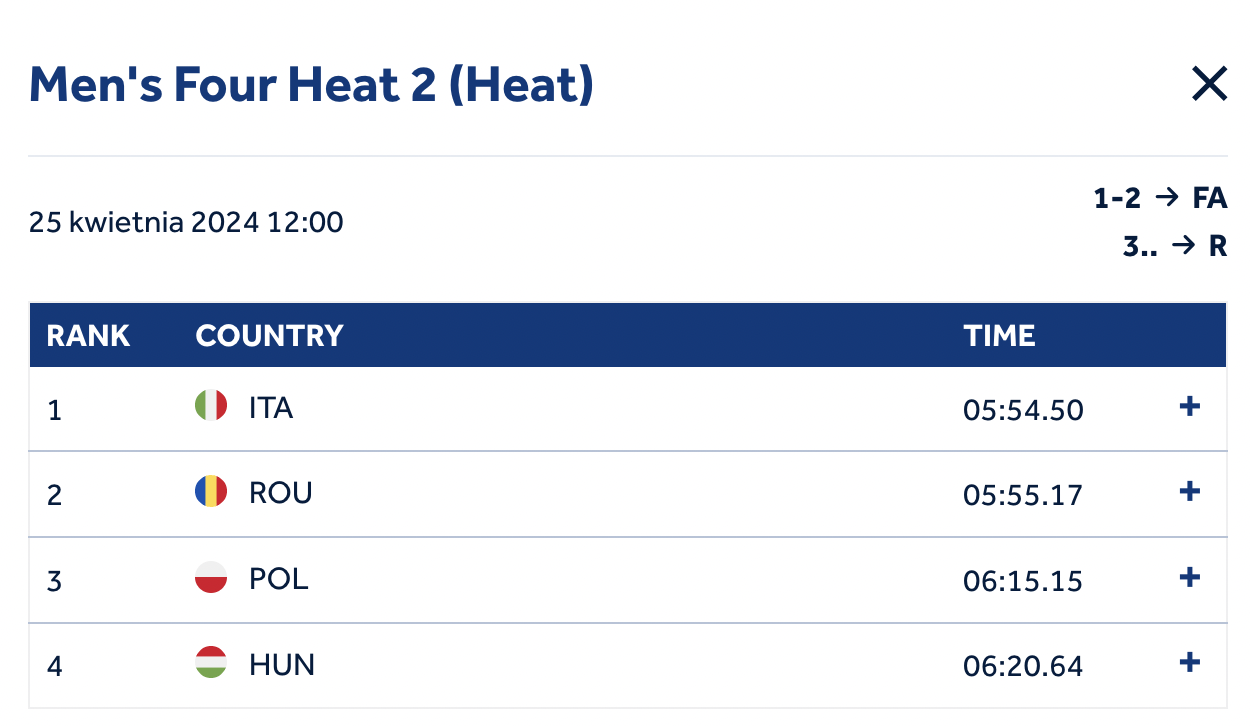Select the RANK column header
The image size is (1250, 726).
coord(88,335)
